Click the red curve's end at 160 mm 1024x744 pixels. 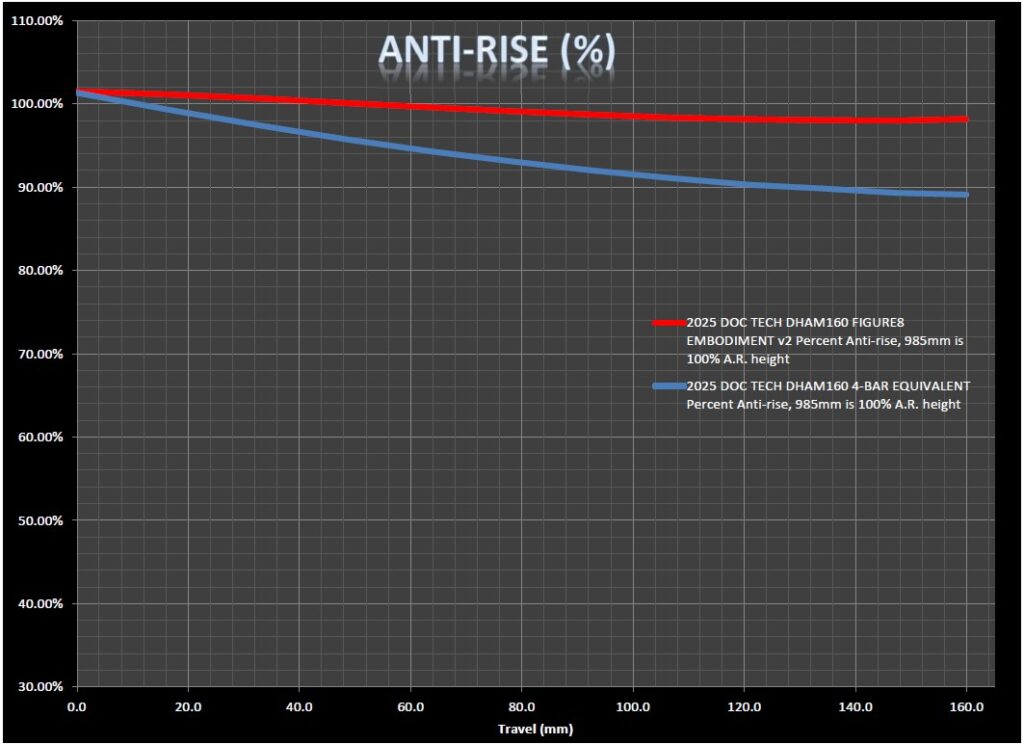(965, 119)
